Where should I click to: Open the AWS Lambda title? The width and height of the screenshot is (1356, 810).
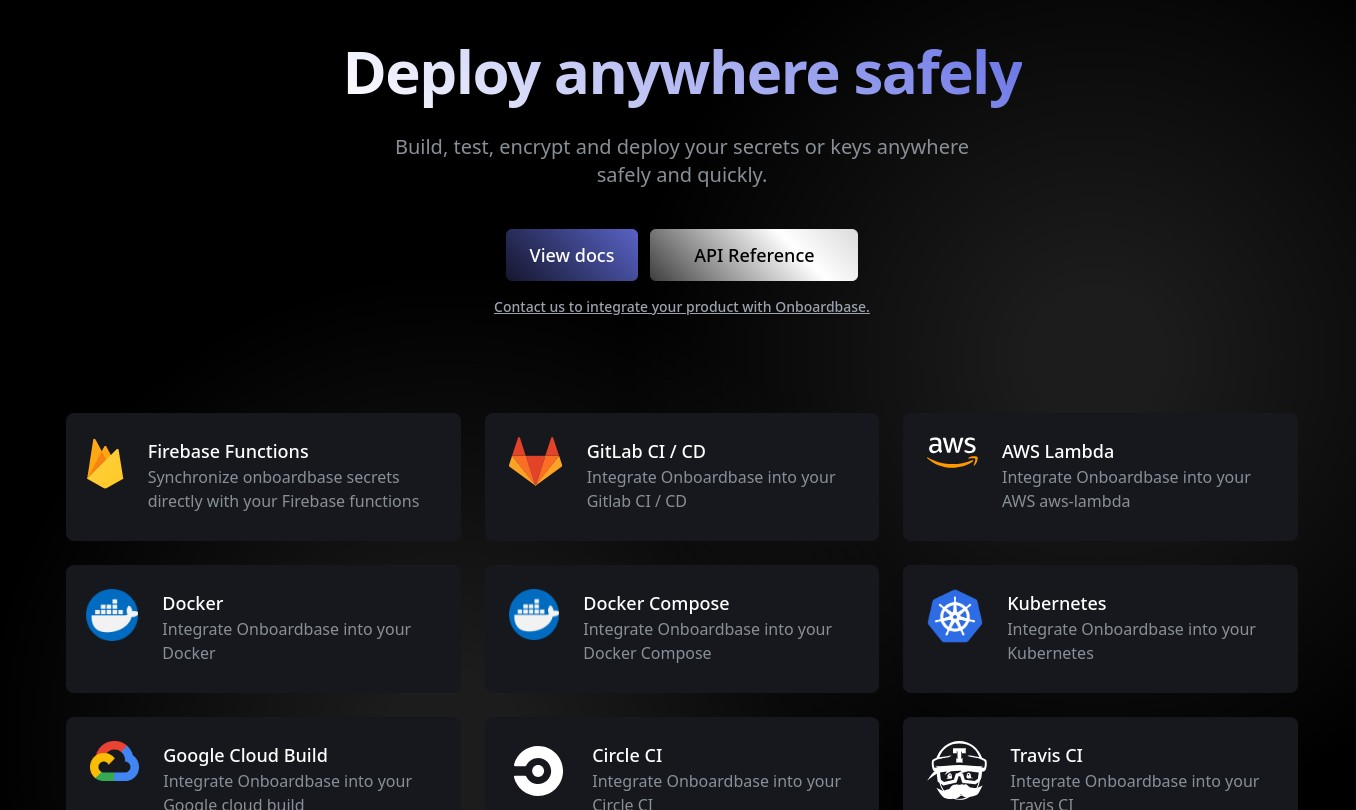pos(1058,451)
